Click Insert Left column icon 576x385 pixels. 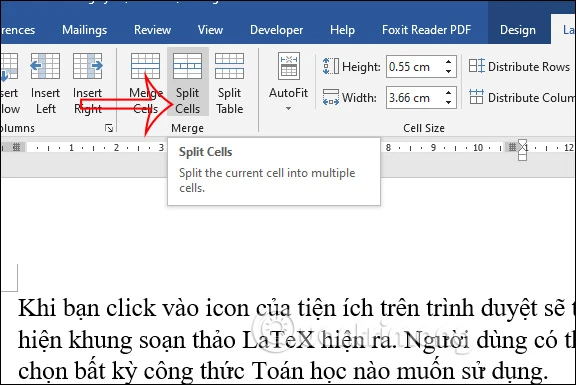tap(45, 66)
